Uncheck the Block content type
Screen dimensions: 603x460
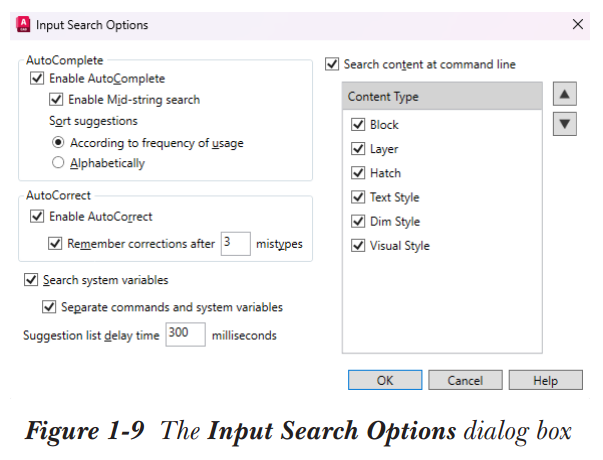[358, 125]
